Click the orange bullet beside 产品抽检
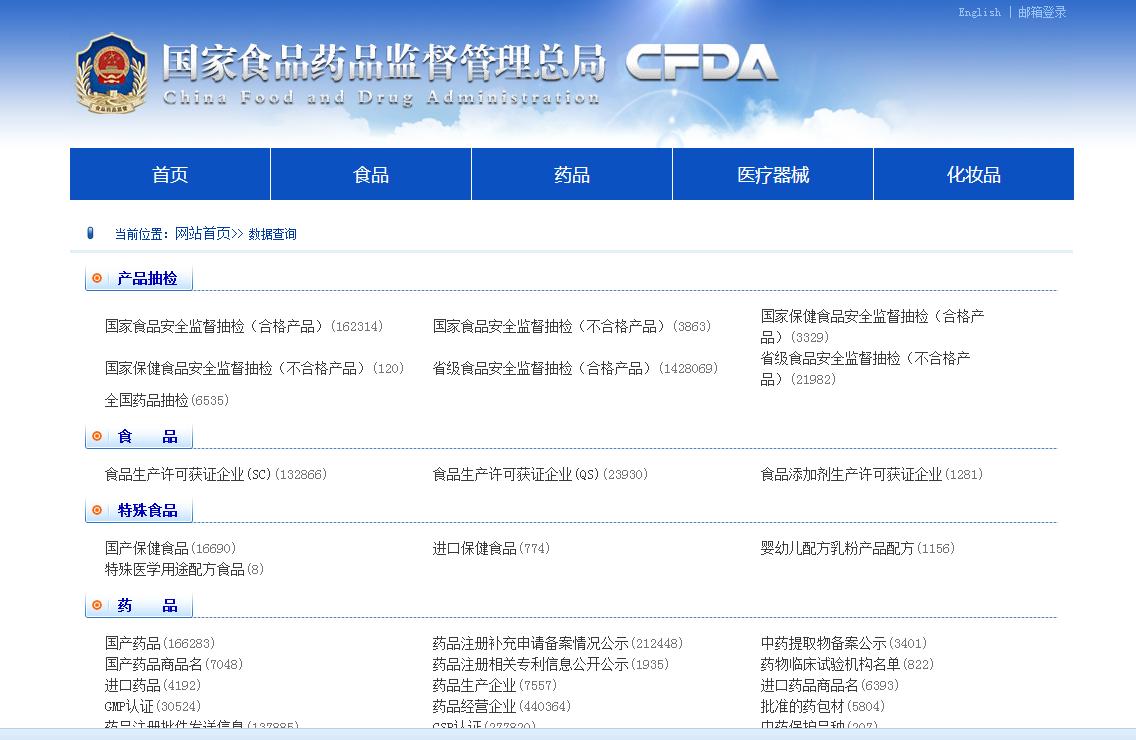Image resolution: width=1136 pixels, height=740 pixels. click(x=97, y=278)
